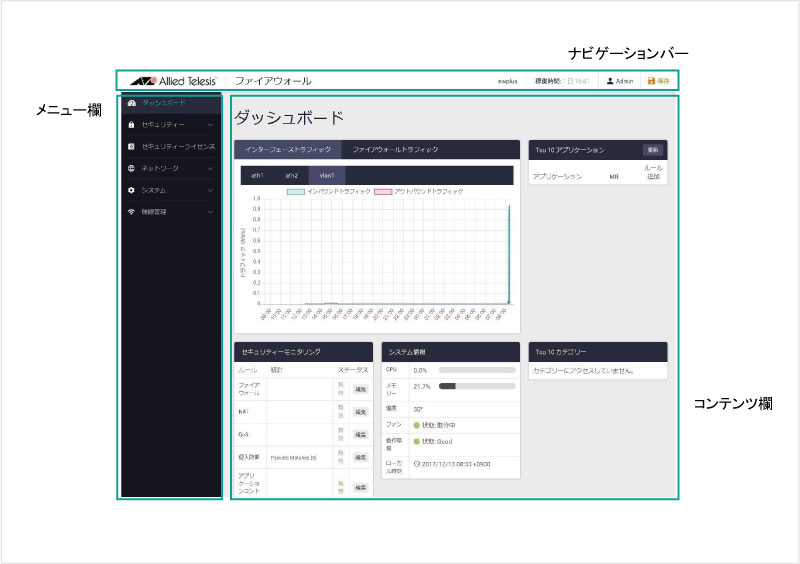800x564 pixels.
Task: Click the QoS rule name
Action: [243, 434]
